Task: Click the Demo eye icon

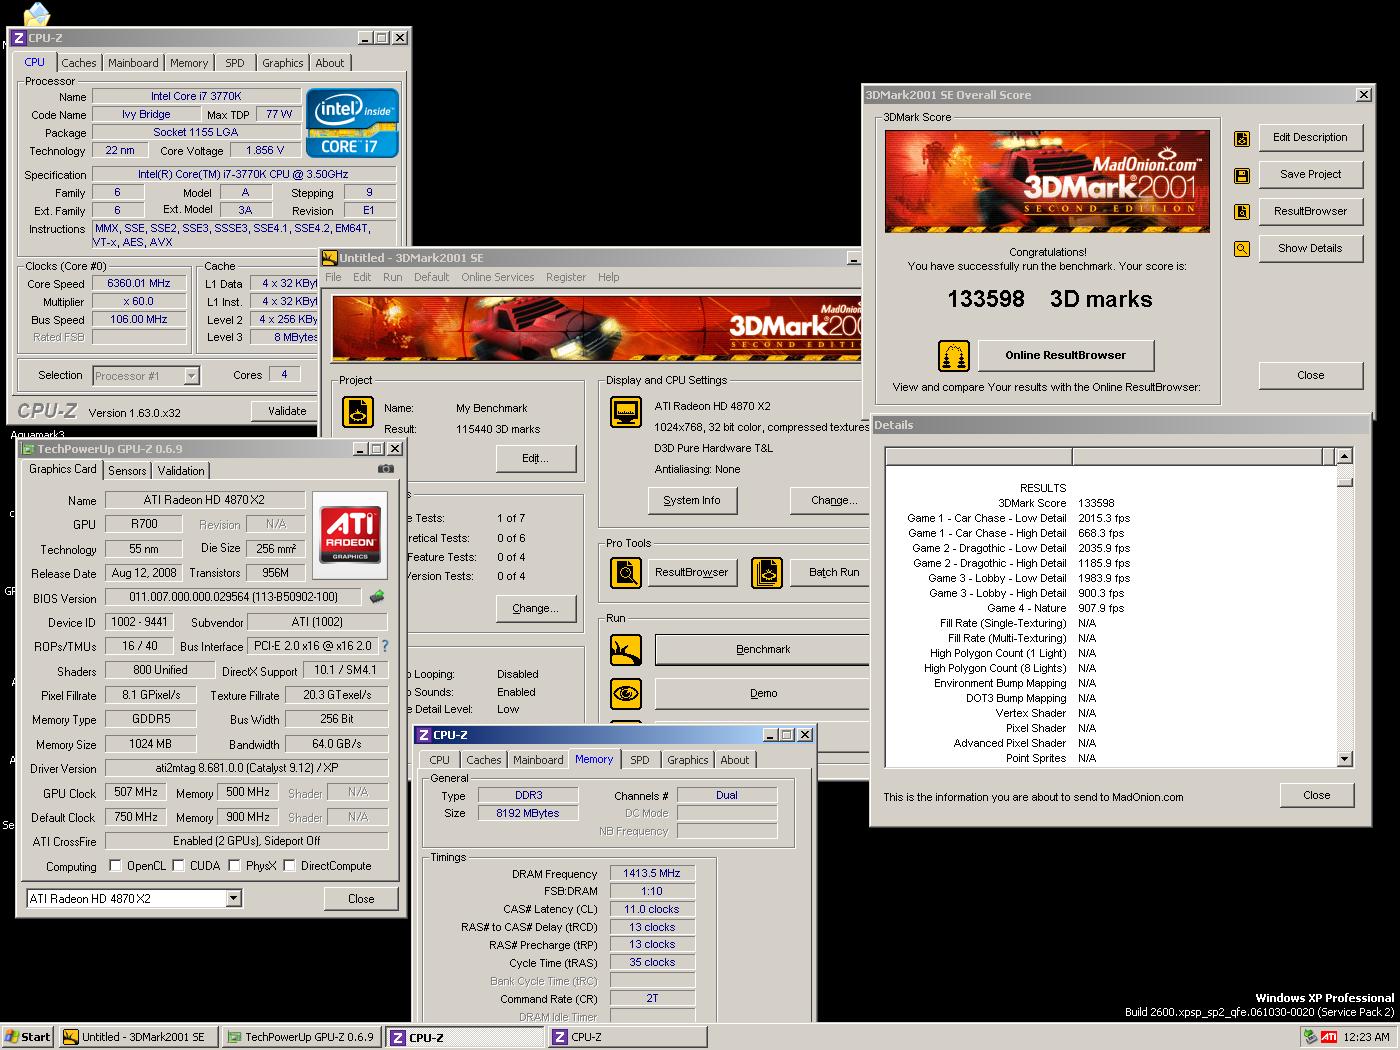Action: click(x=626, y=693)
